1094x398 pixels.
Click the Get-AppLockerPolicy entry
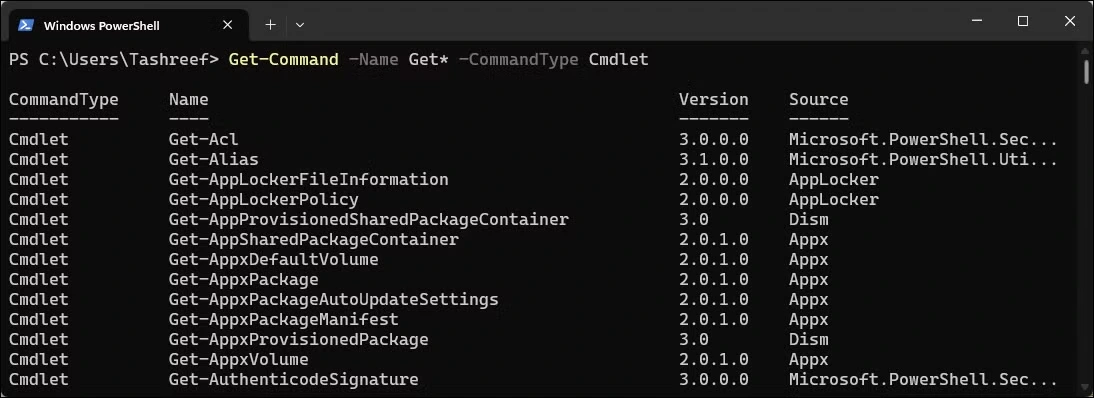[x=264, y=200]
